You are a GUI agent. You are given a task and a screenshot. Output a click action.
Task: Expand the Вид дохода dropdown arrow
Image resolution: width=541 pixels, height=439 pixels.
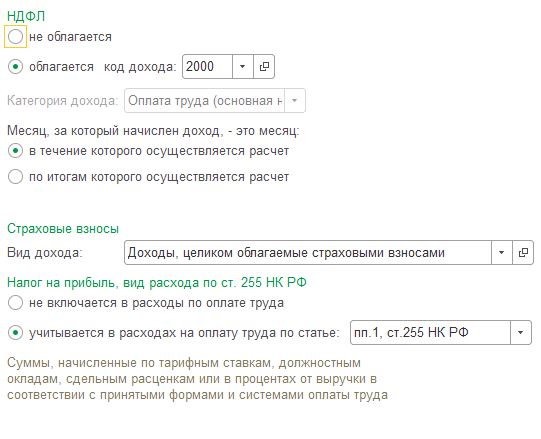click(x=502, y=253)
